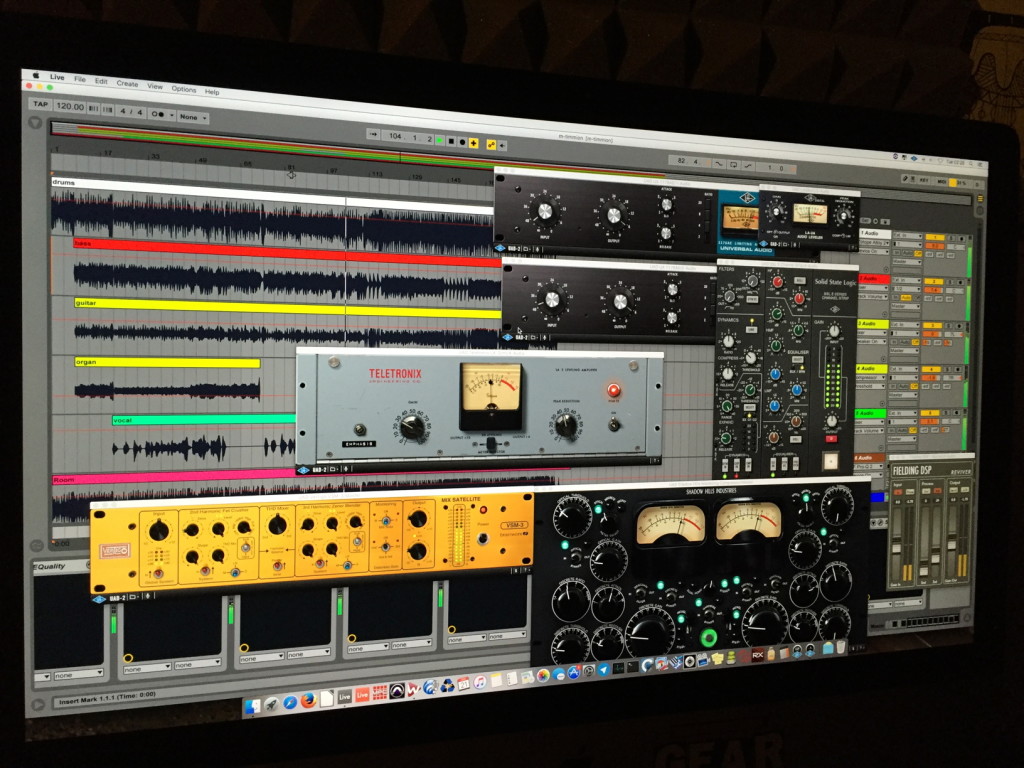Click the tempo nudge up icon
The image size is (1024, 768).
pyautogui.click(x=108, y=110)
